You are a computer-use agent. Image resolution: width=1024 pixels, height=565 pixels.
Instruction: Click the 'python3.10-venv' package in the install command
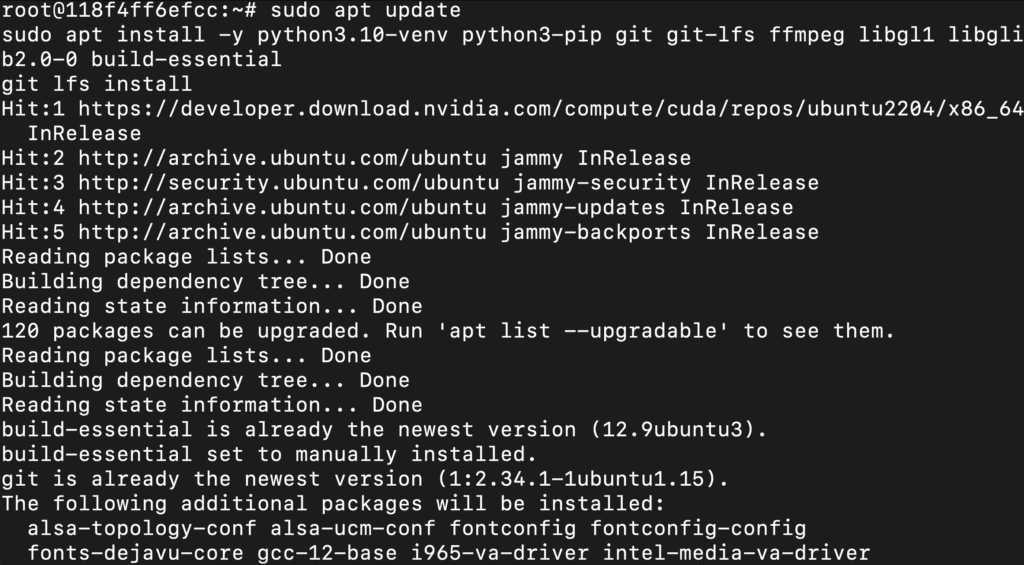[x=353, y=35]
